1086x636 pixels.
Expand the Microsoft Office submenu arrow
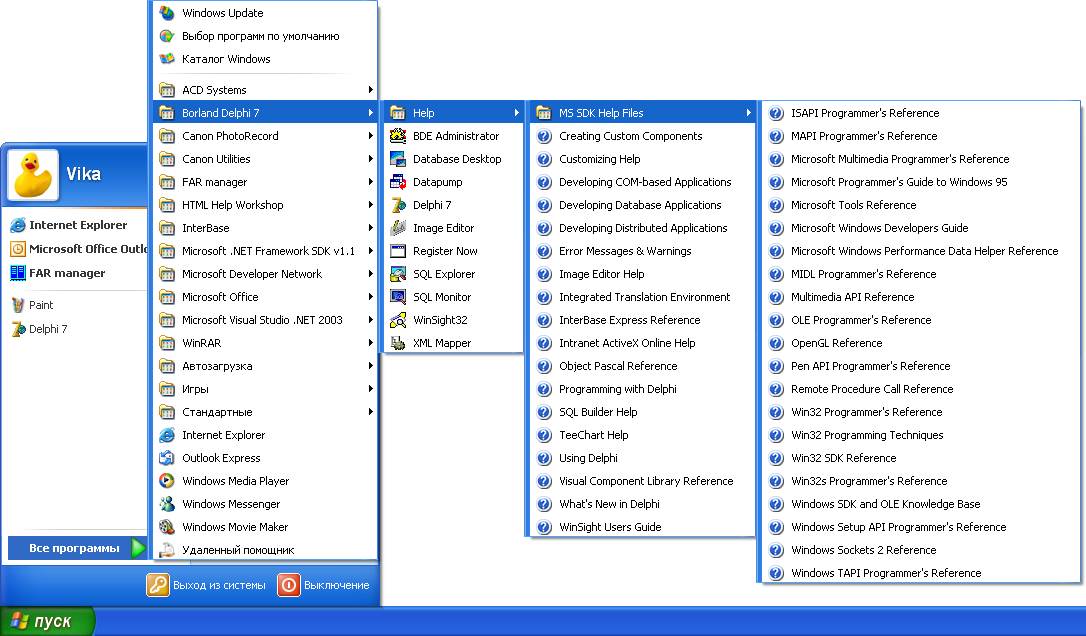click(x=371, y=297)
